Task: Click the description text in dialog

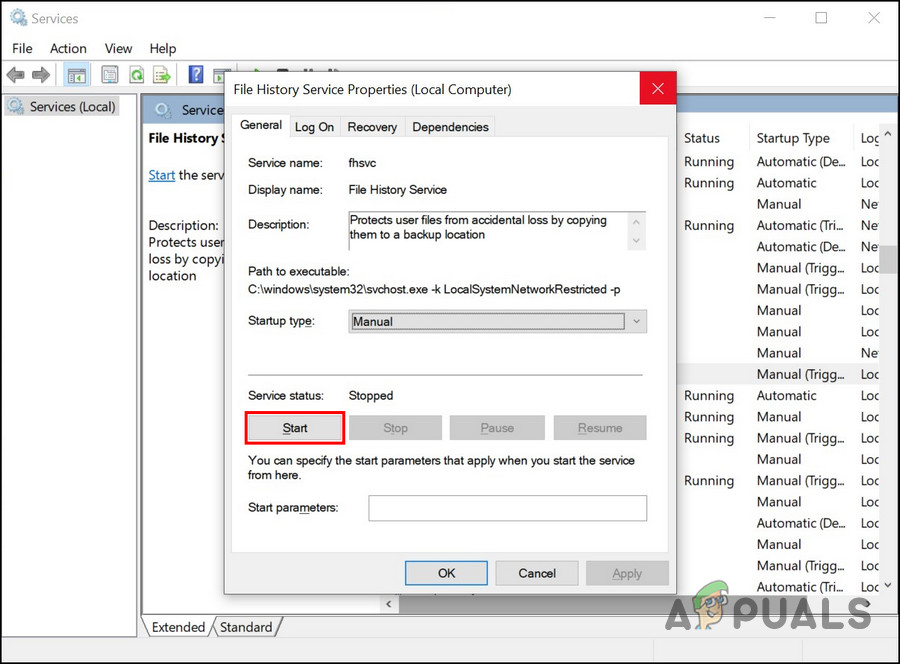Action: [478, 227]
